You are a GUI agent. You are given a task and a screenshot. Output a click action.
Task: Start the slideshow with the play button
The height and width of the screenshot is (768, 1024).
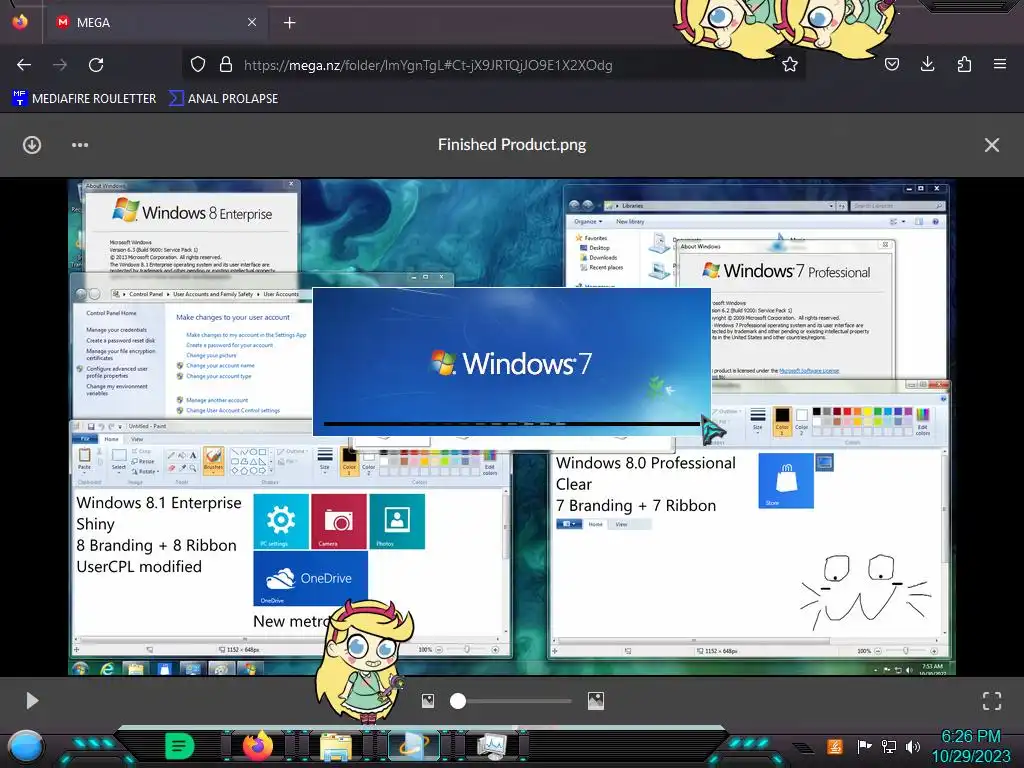point(32,701)
